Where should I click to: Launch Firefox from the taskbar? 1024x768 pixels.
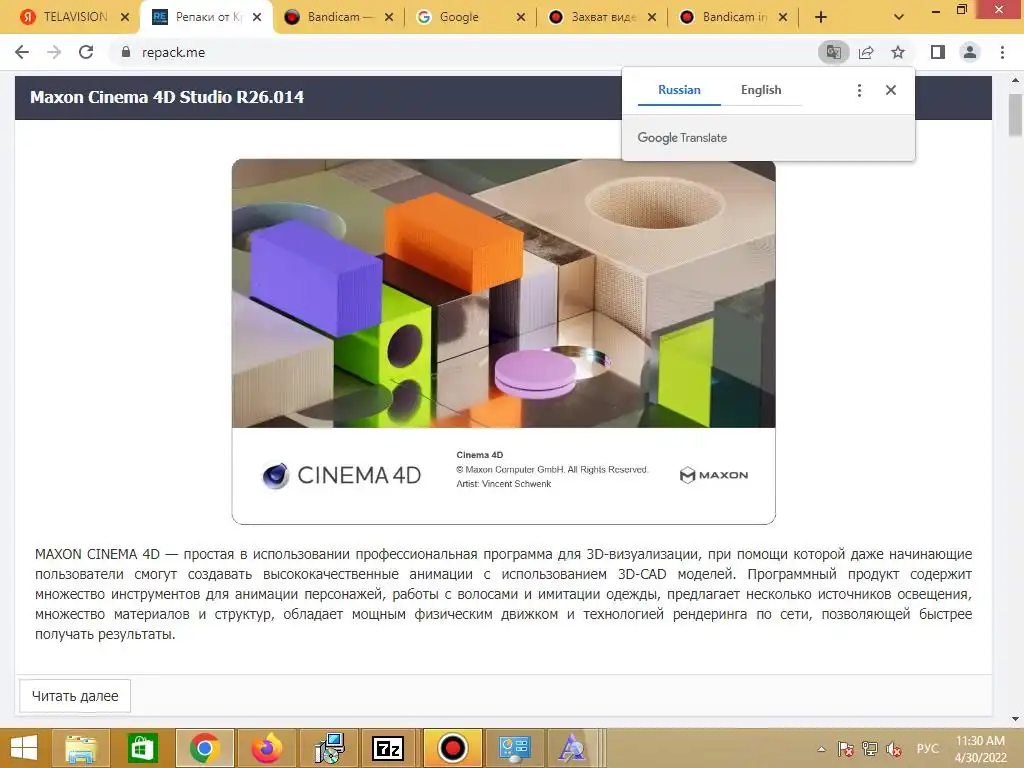[266, 748]
